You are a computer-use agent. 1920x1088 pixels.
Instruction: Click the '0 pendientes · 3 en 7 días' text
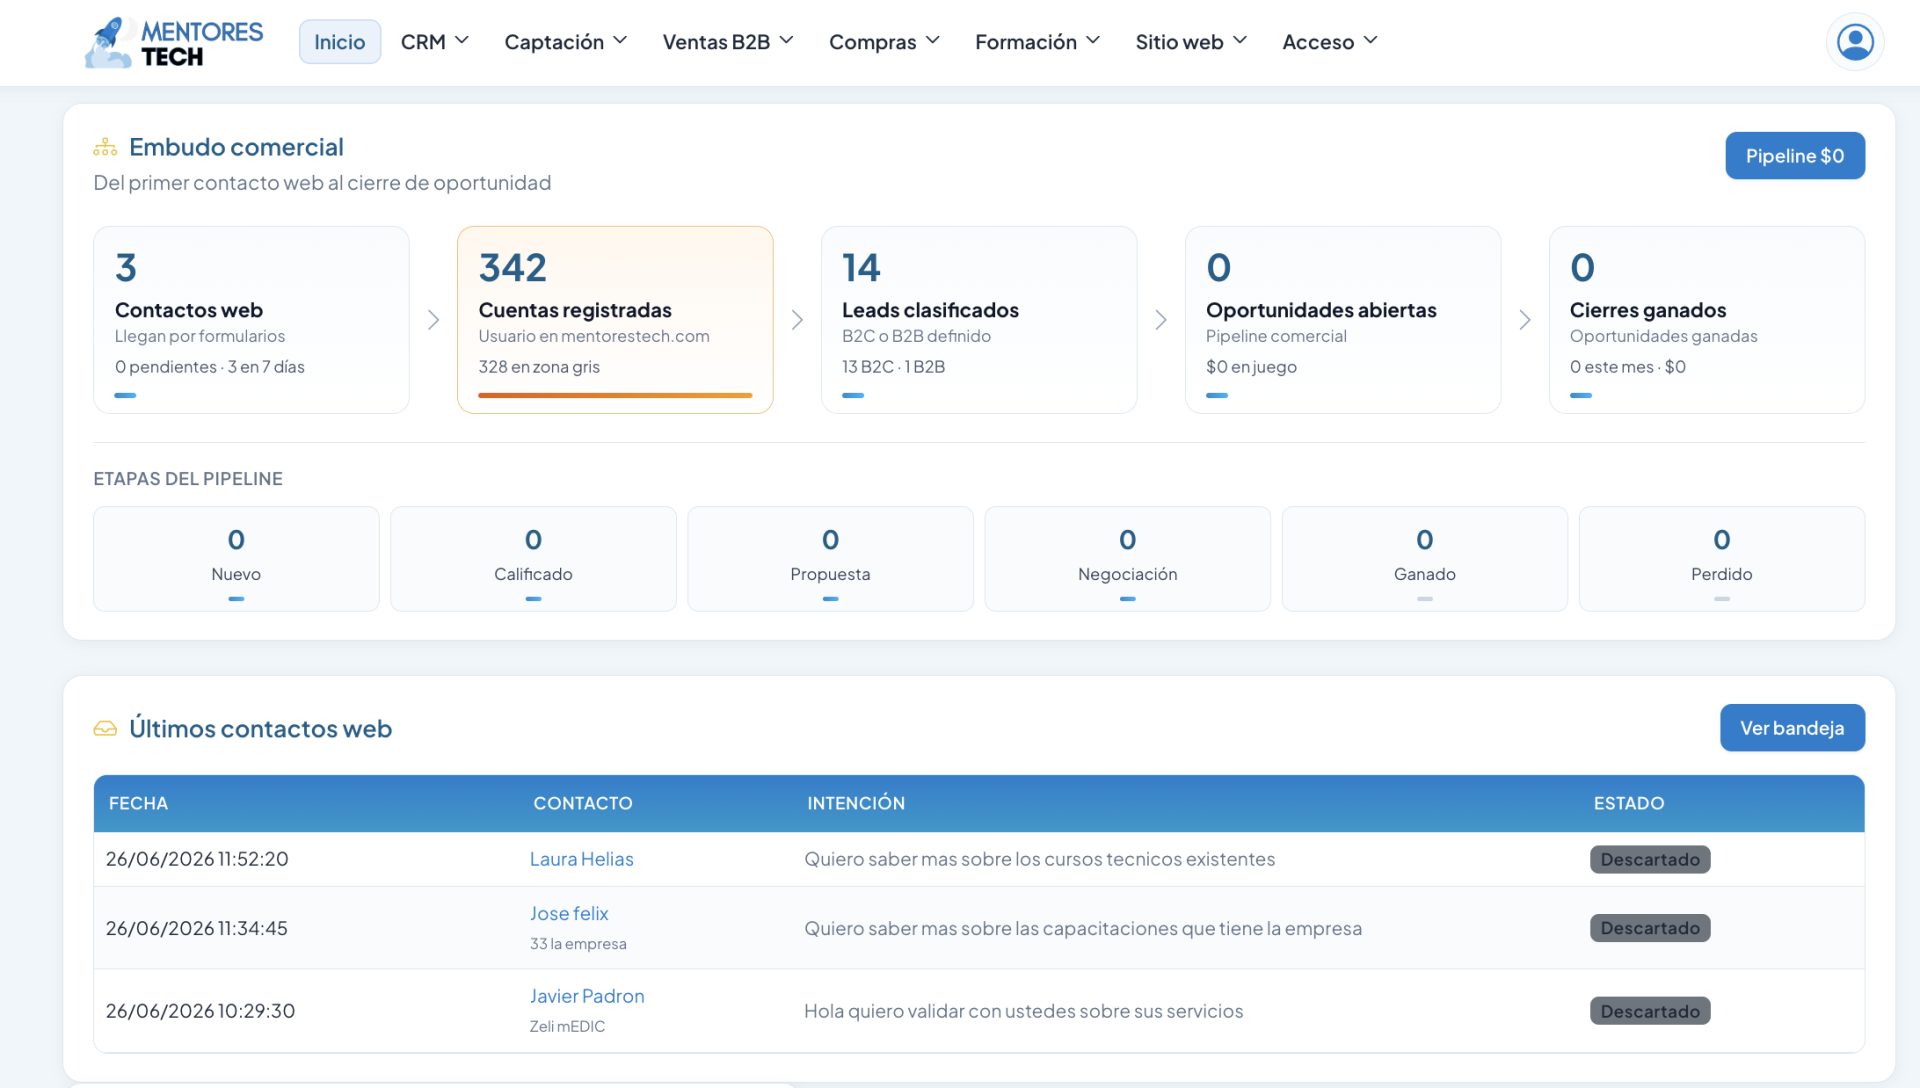[210, 367]
